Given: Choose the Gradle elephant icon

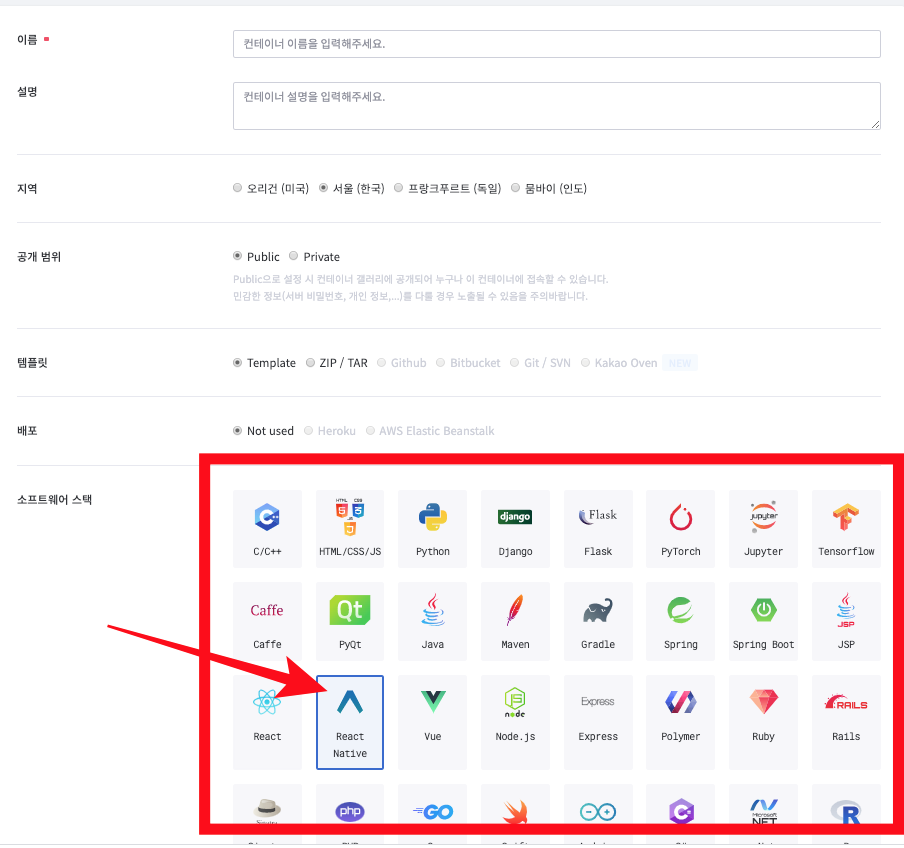Looking at the screenshot, I should click(598, 611).
